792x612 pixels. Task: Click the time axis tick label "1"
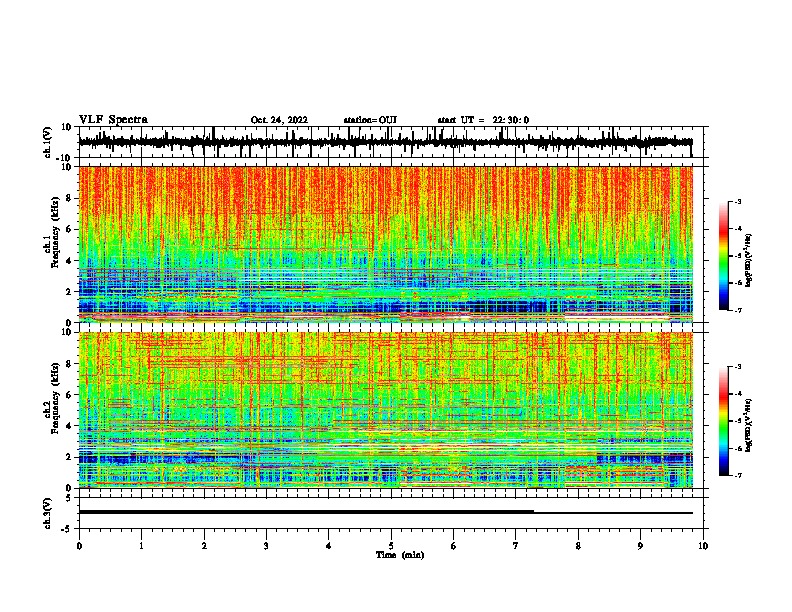(x=141, y=546)
